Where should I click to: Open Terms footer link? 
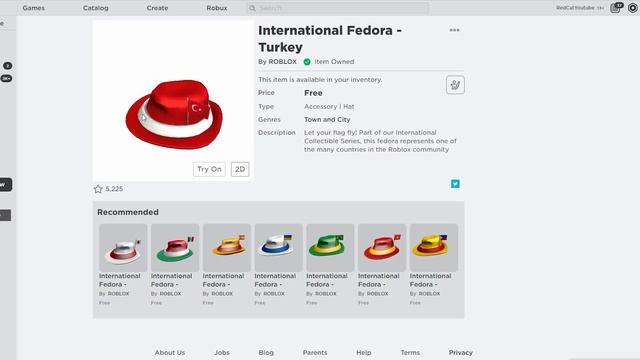coord(410,352)
